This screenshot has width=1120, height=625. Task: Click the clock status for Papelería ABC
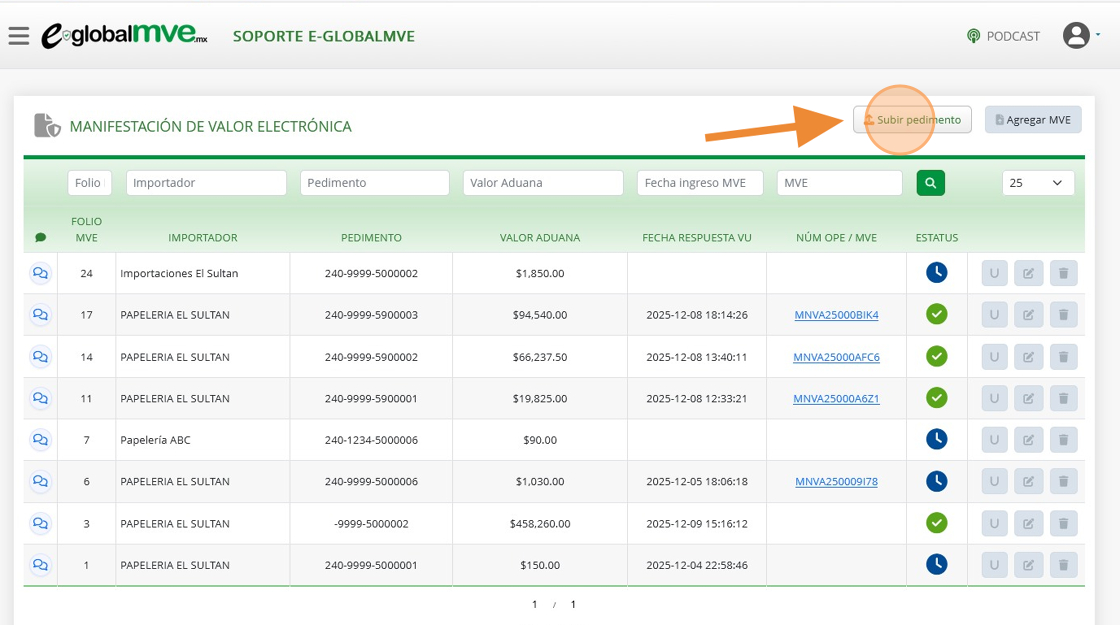[936, 439]
